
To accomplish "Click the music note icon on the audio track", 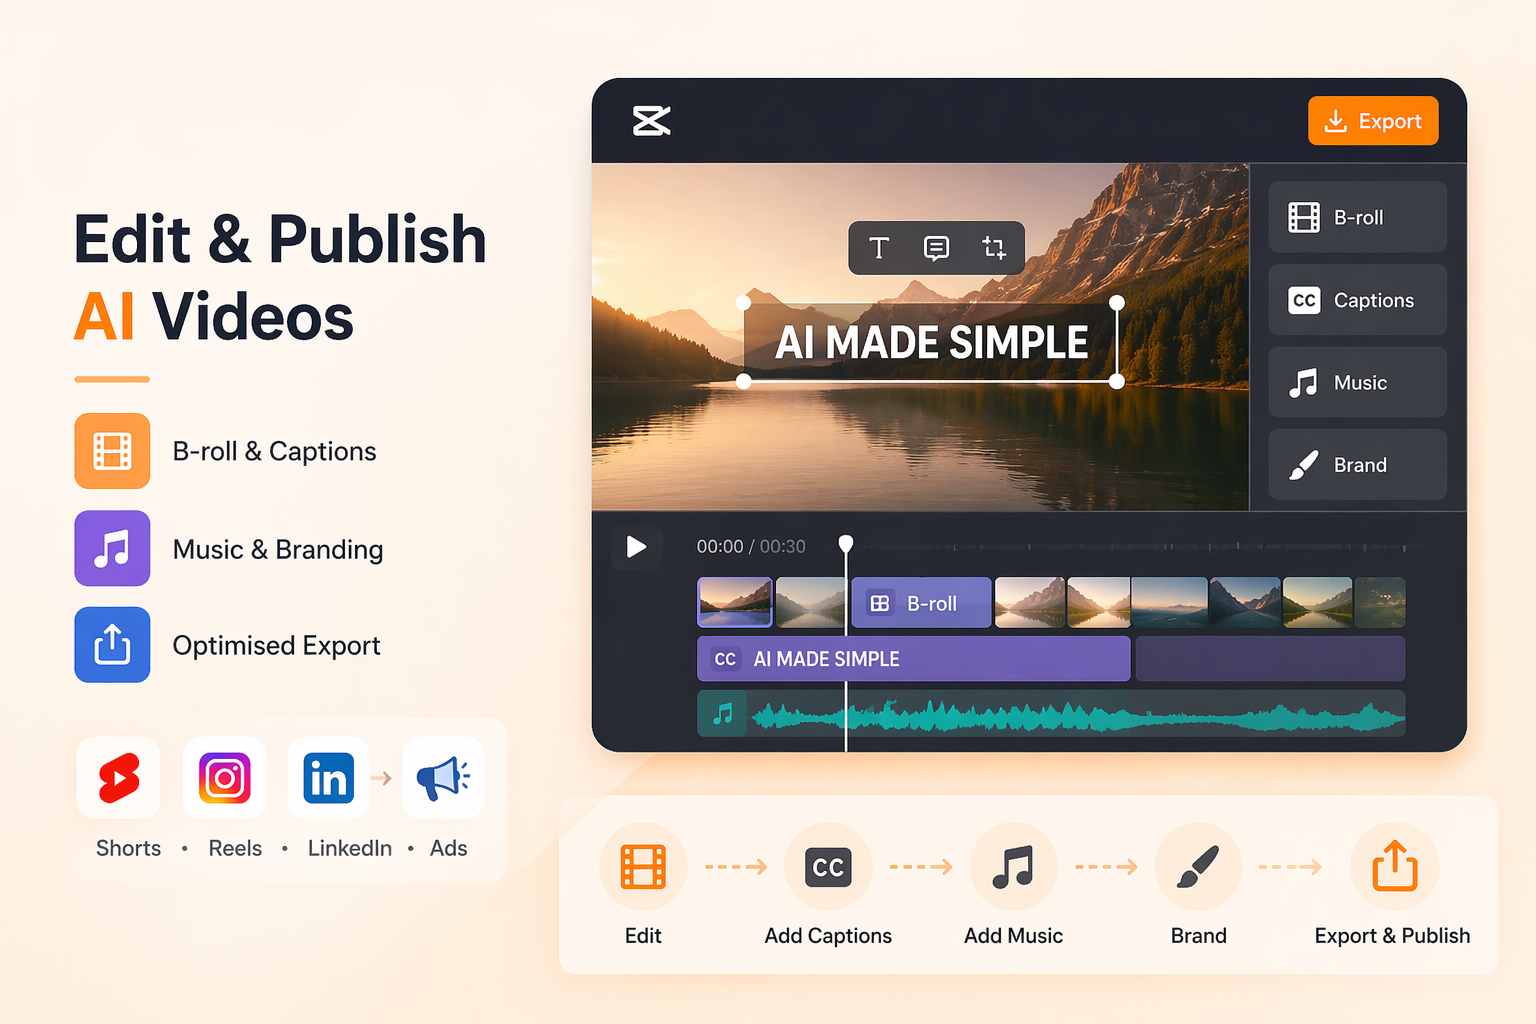I will (x=722, y=714).
